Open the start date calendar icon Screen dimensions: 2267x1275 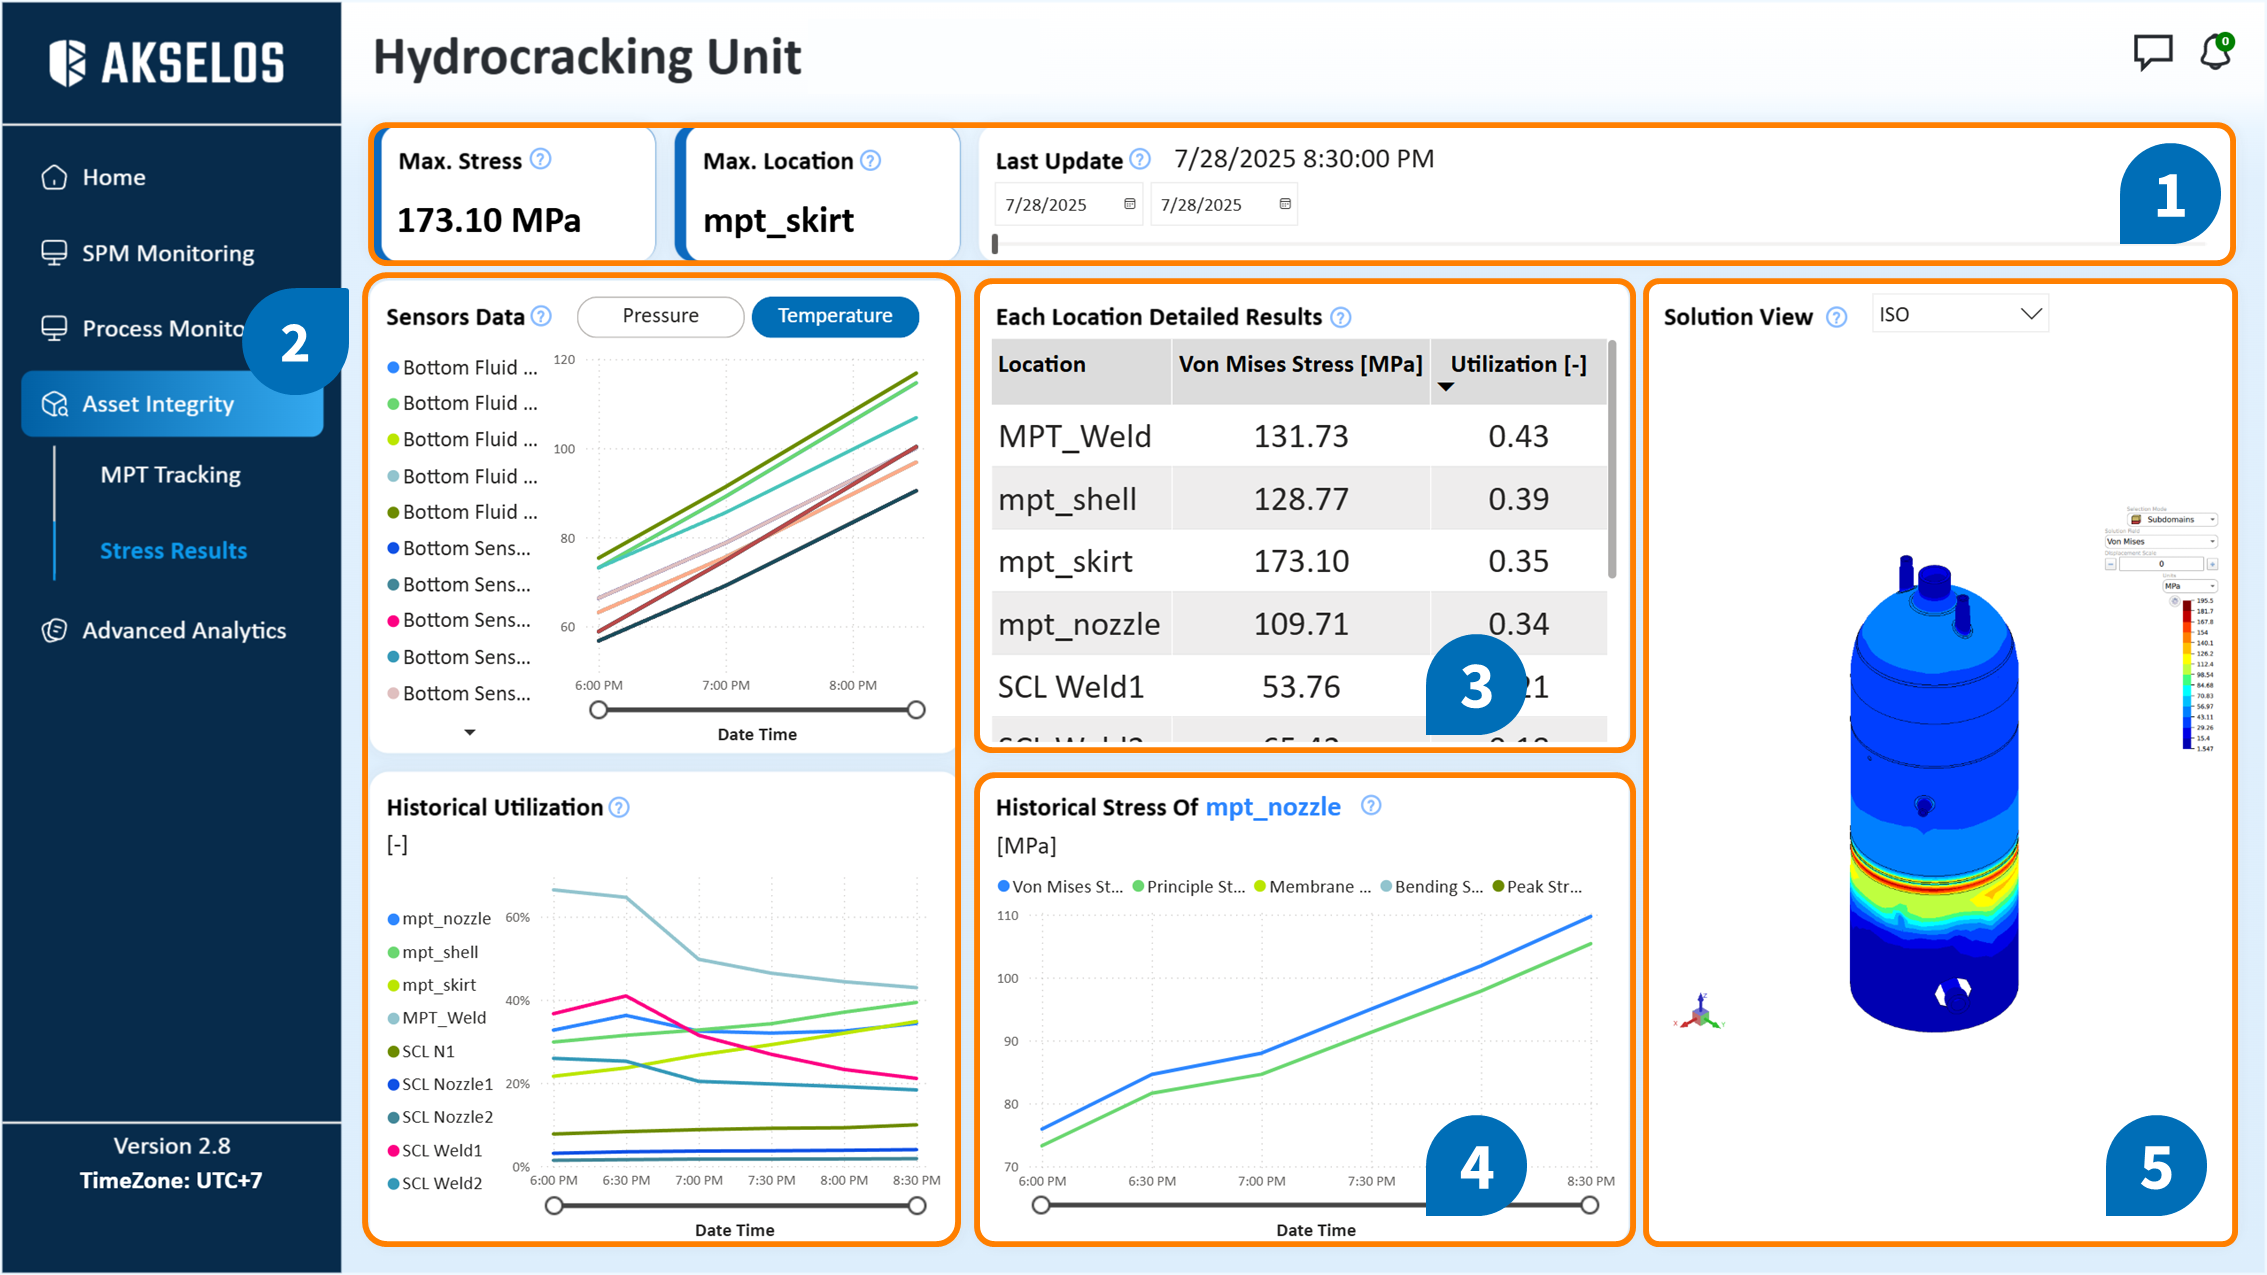(x=1130, y=204)
